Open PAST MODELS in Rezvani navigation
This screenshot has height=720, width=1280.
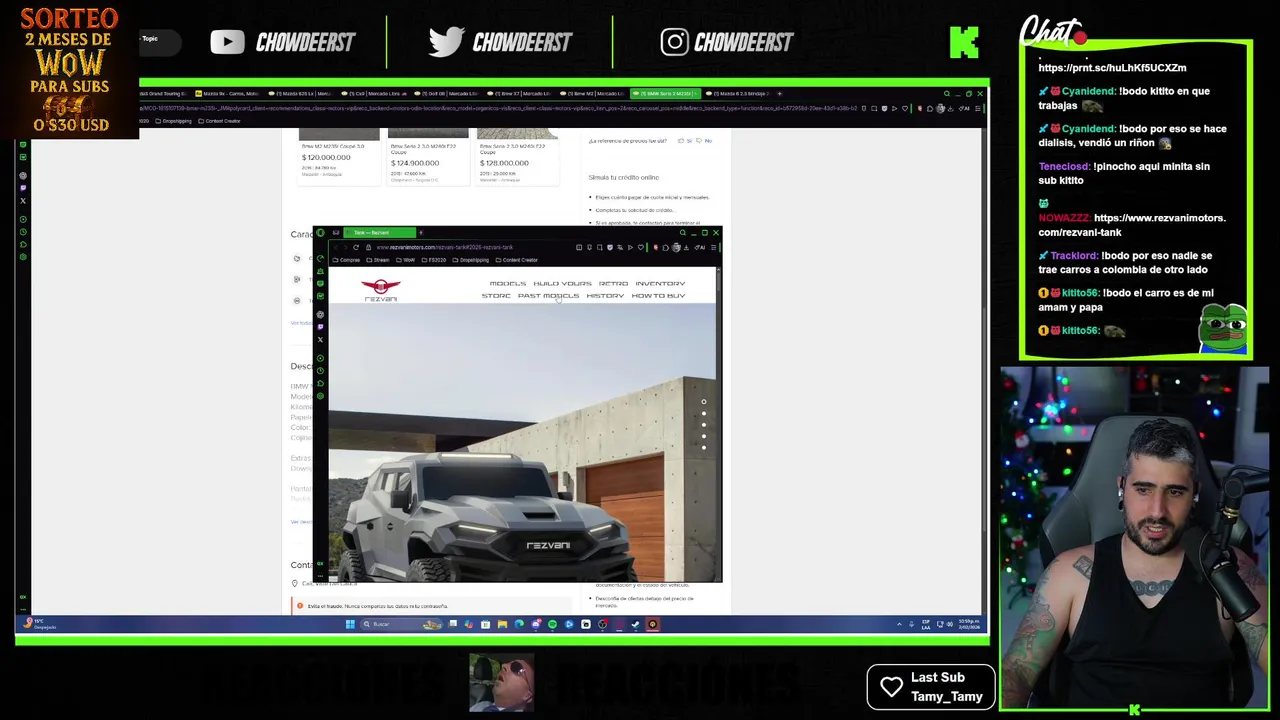pyautogui.click(x=548, y=296)
